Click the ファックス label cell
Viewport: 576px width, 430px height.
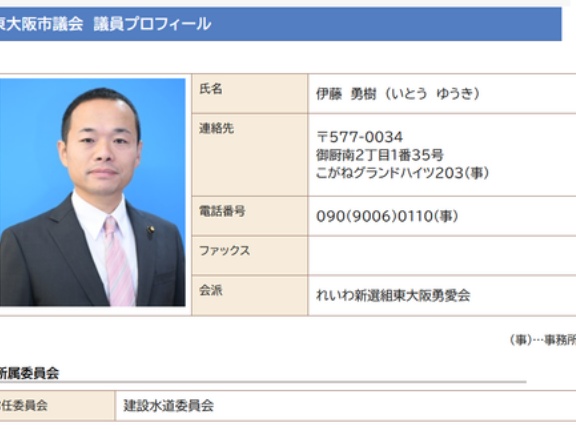tap(250, 256)
